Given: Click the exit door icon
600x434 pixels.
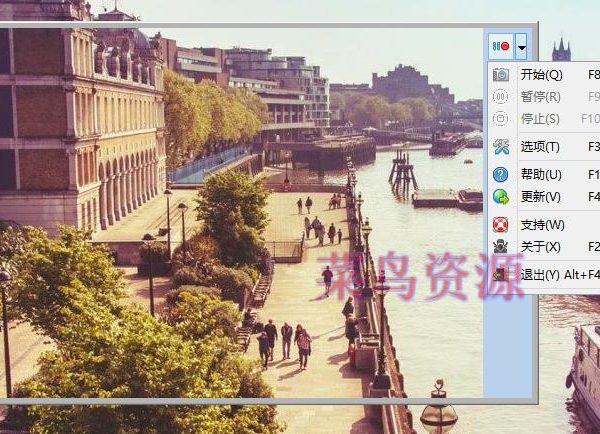Looking at the screenshot, I should 501,274.
